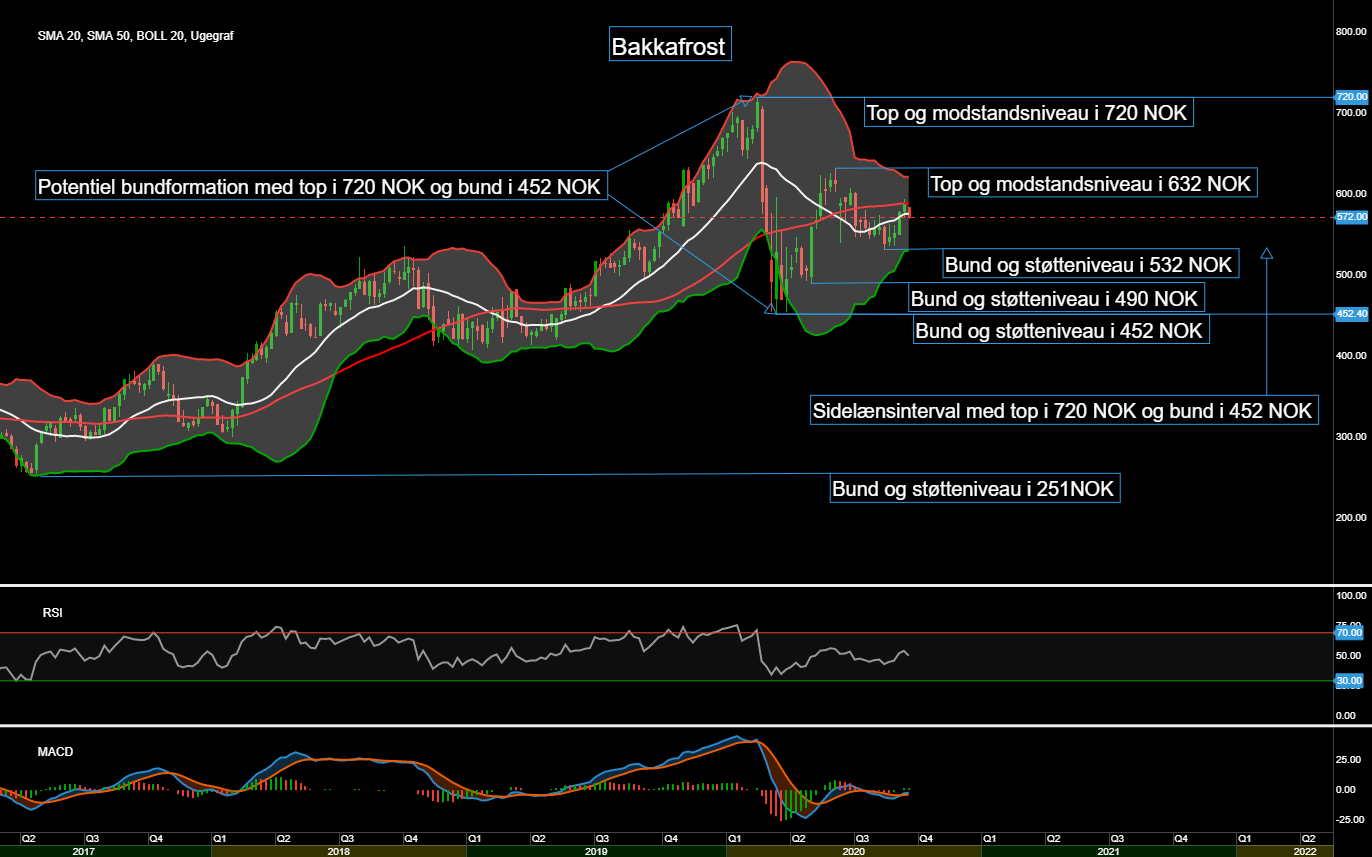This screenshot has width=1372, height=857.
Task: Click the 2021 year label on the time axis
Action: [x=1108, y=851]
